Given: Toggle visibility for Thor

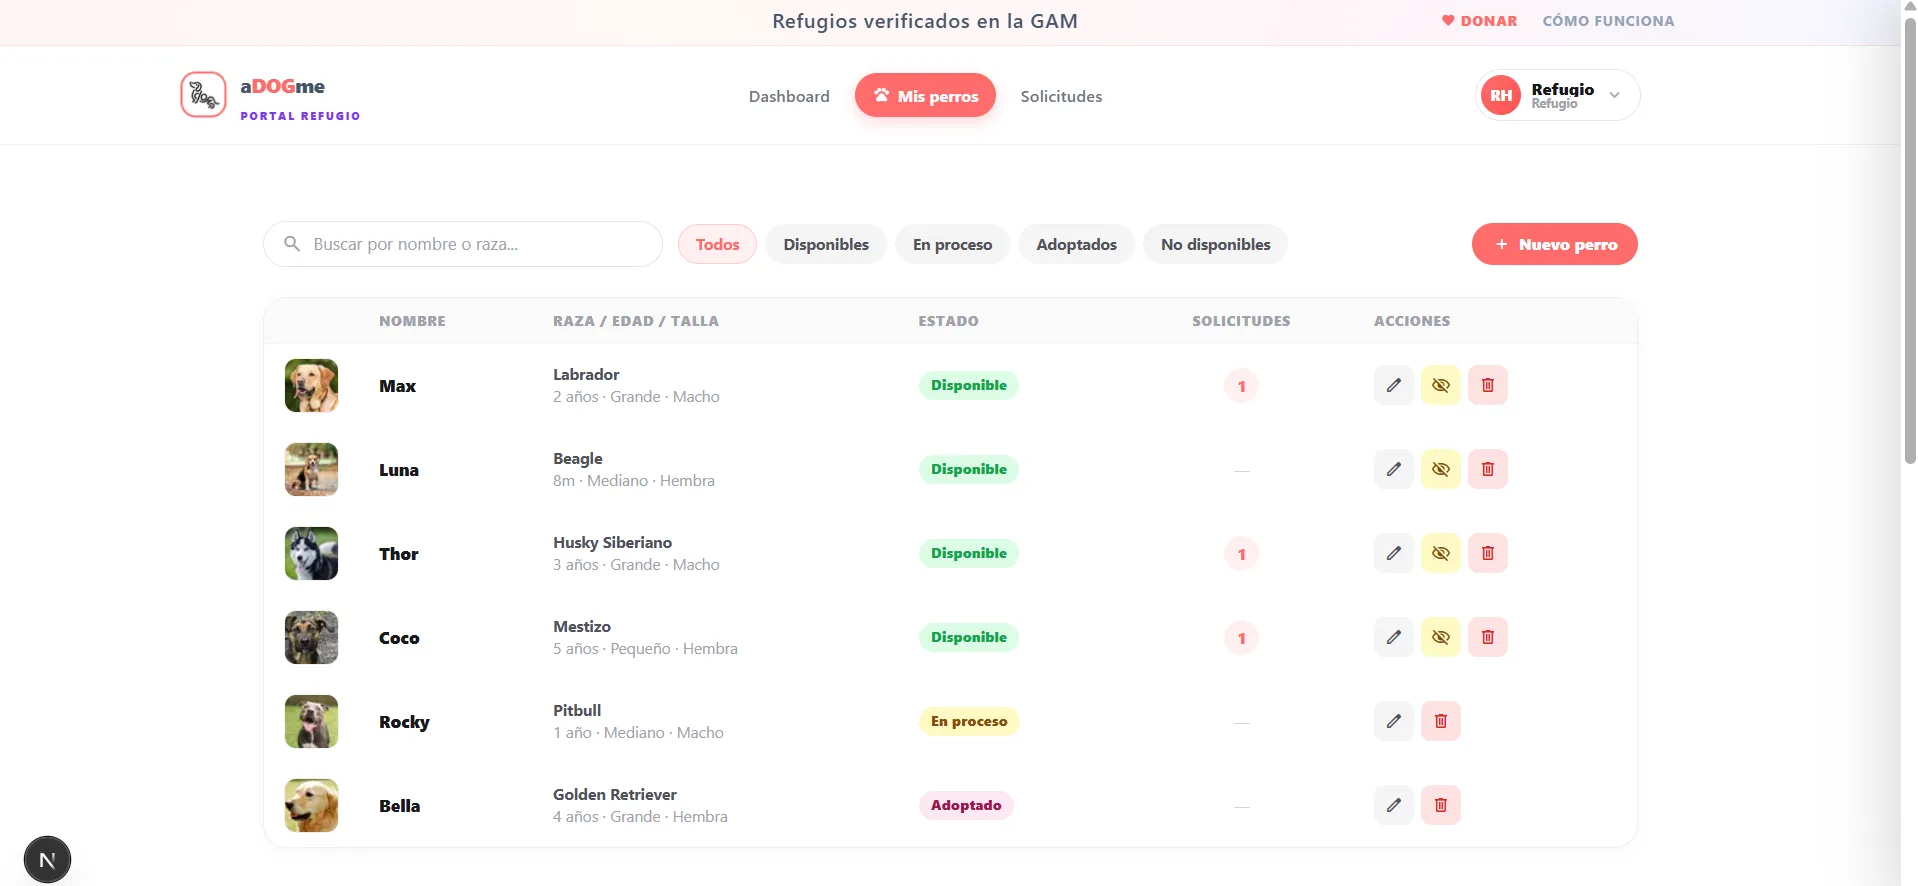Looking at the screenshot, I should pos(1440,553).
